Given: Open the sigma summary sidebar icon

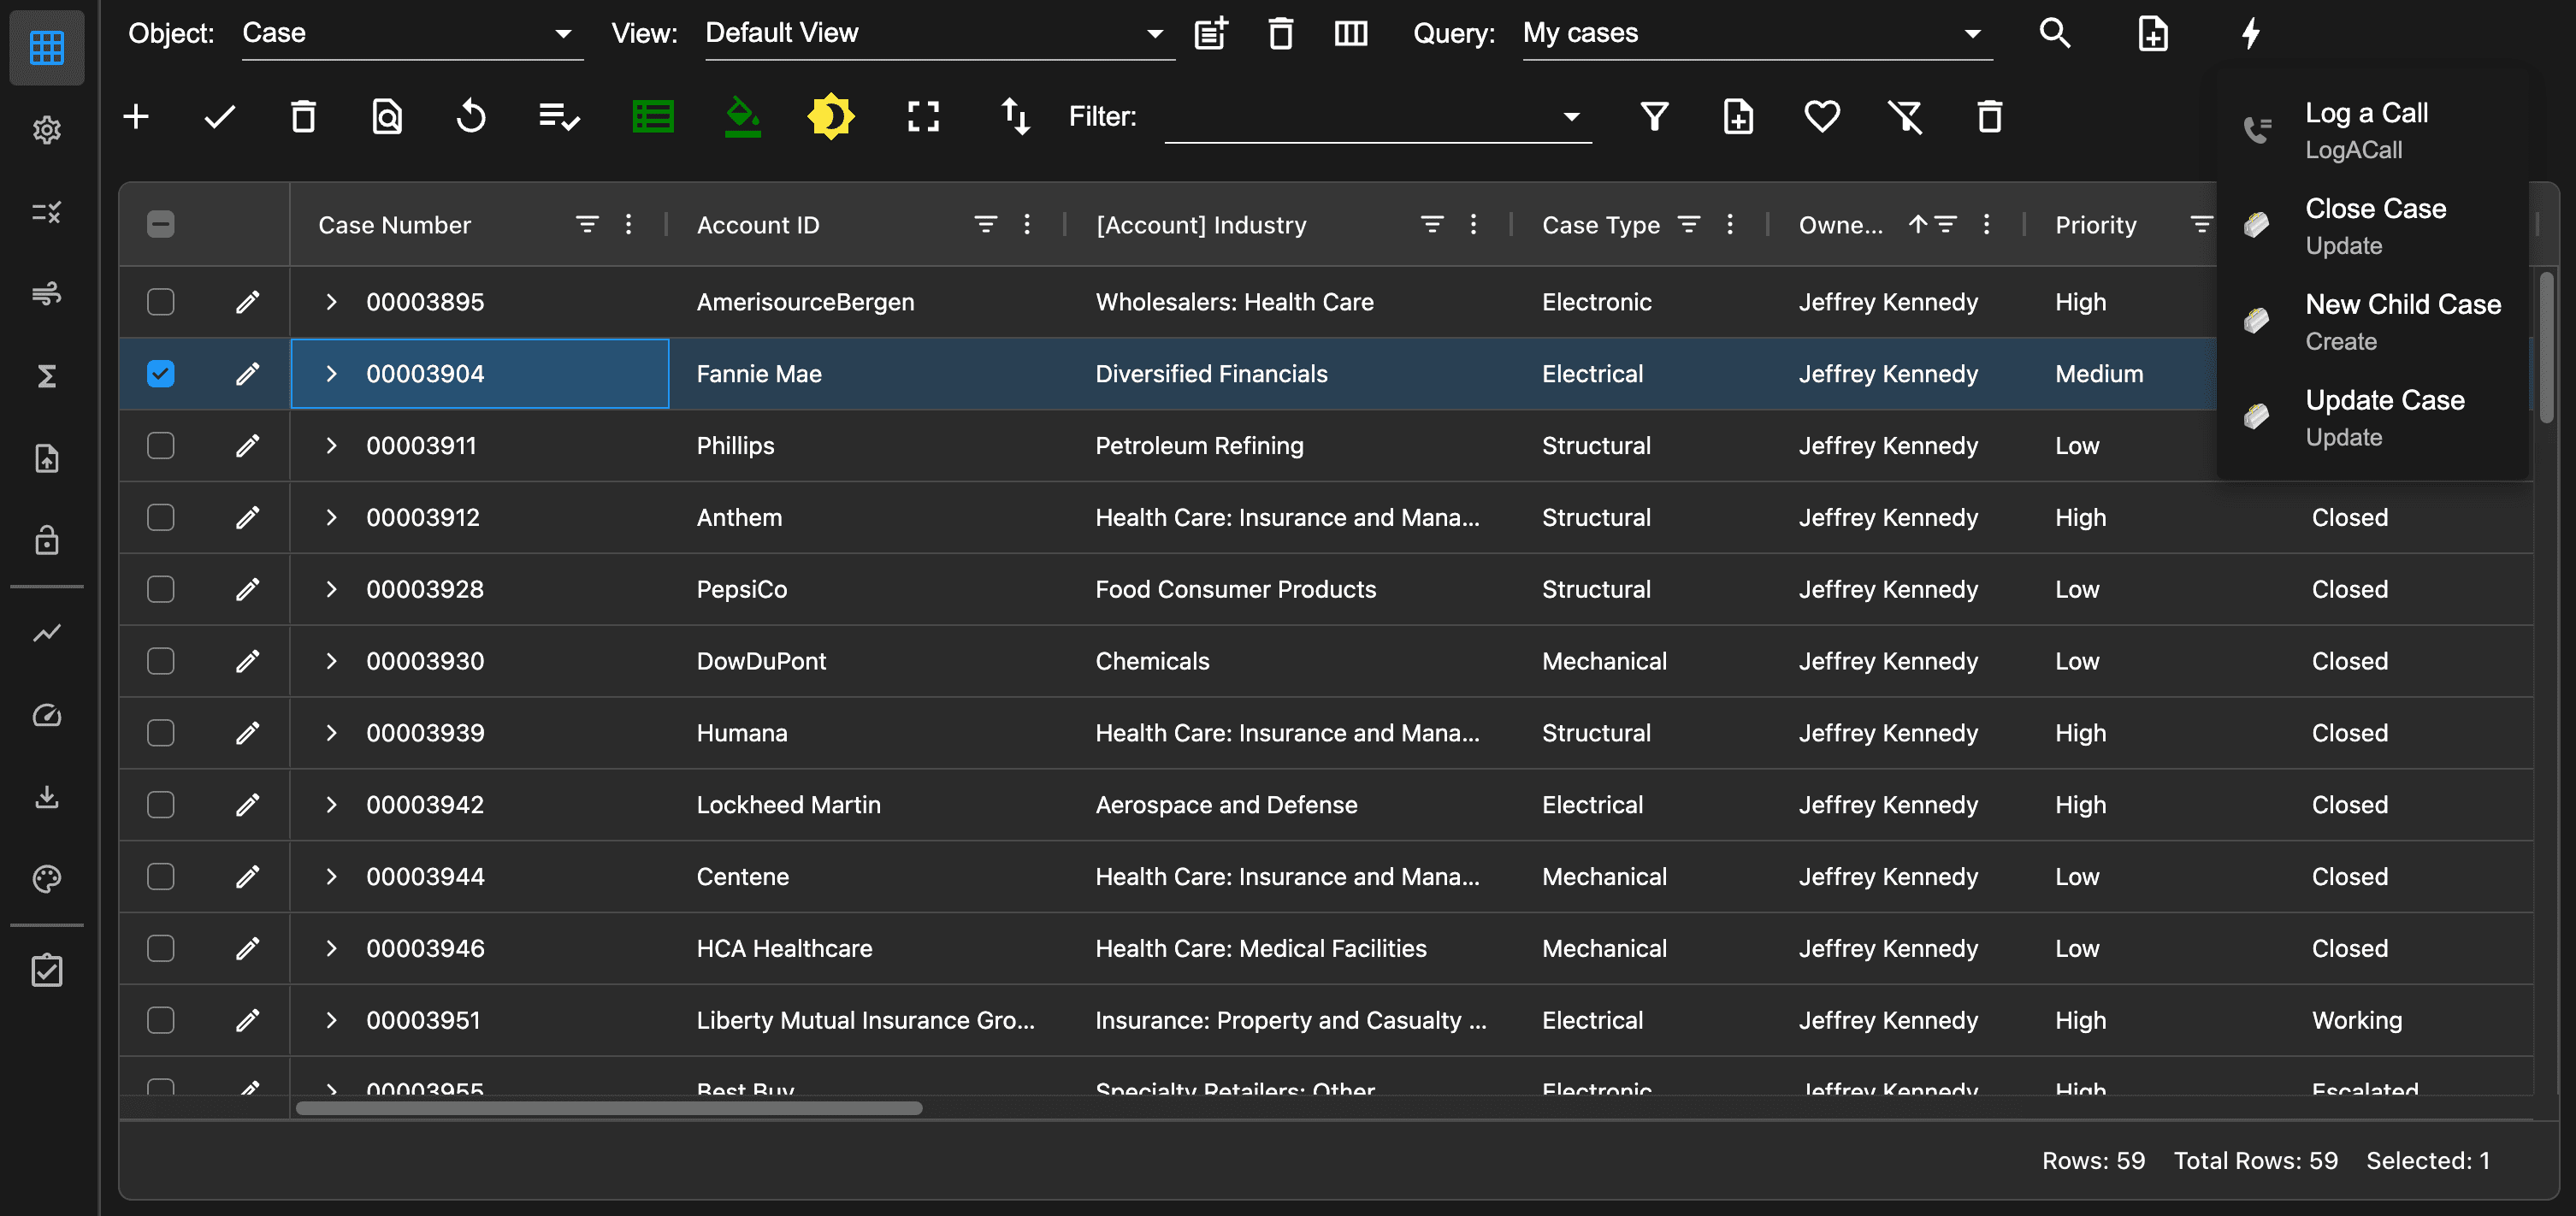Looking at the screenshot, I should tap(46, 376).
